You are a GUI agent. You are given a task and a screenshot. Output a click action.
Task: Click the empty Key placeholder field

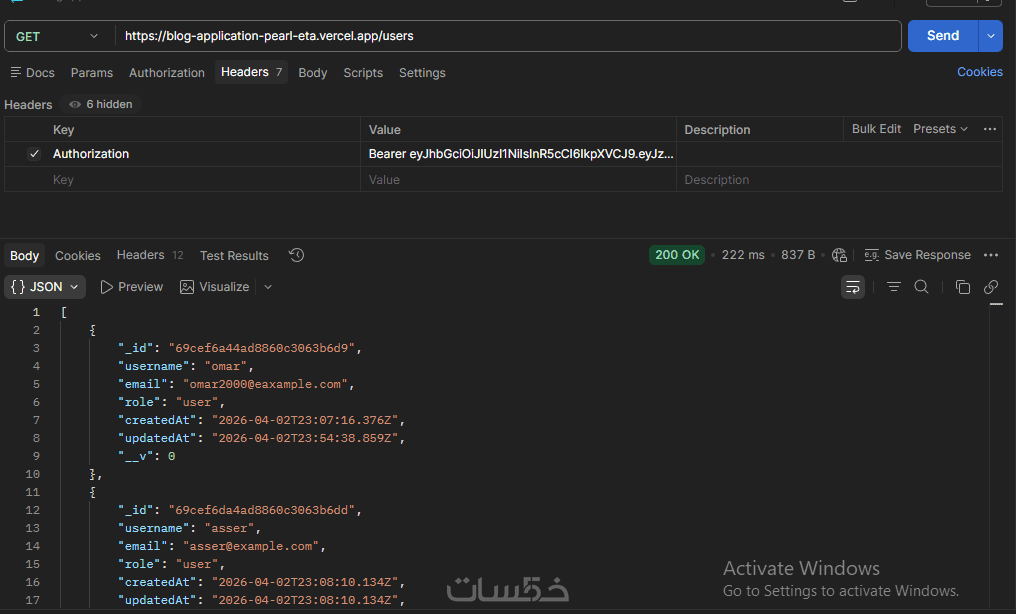click(x=204, y=179)
